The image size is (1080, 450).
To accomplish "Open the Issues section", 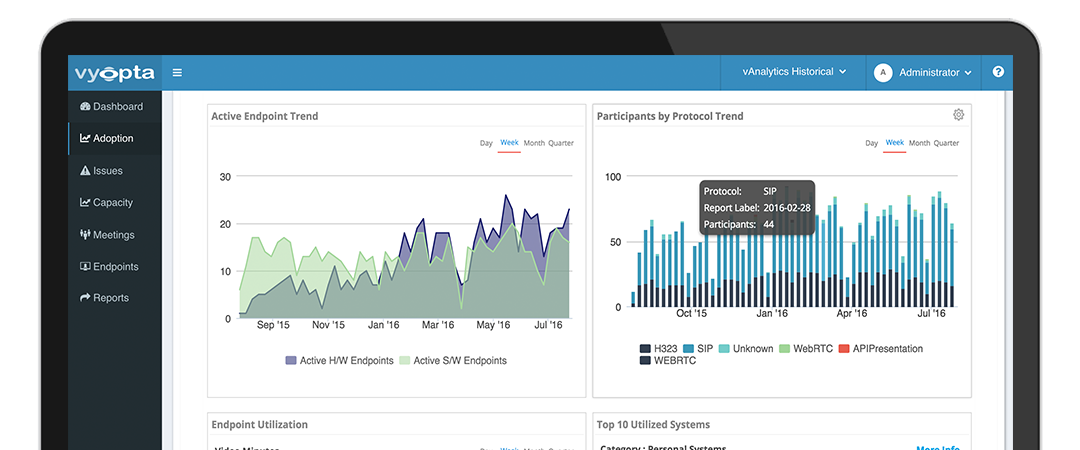I will pyautogui.click(x=115, y=171).
